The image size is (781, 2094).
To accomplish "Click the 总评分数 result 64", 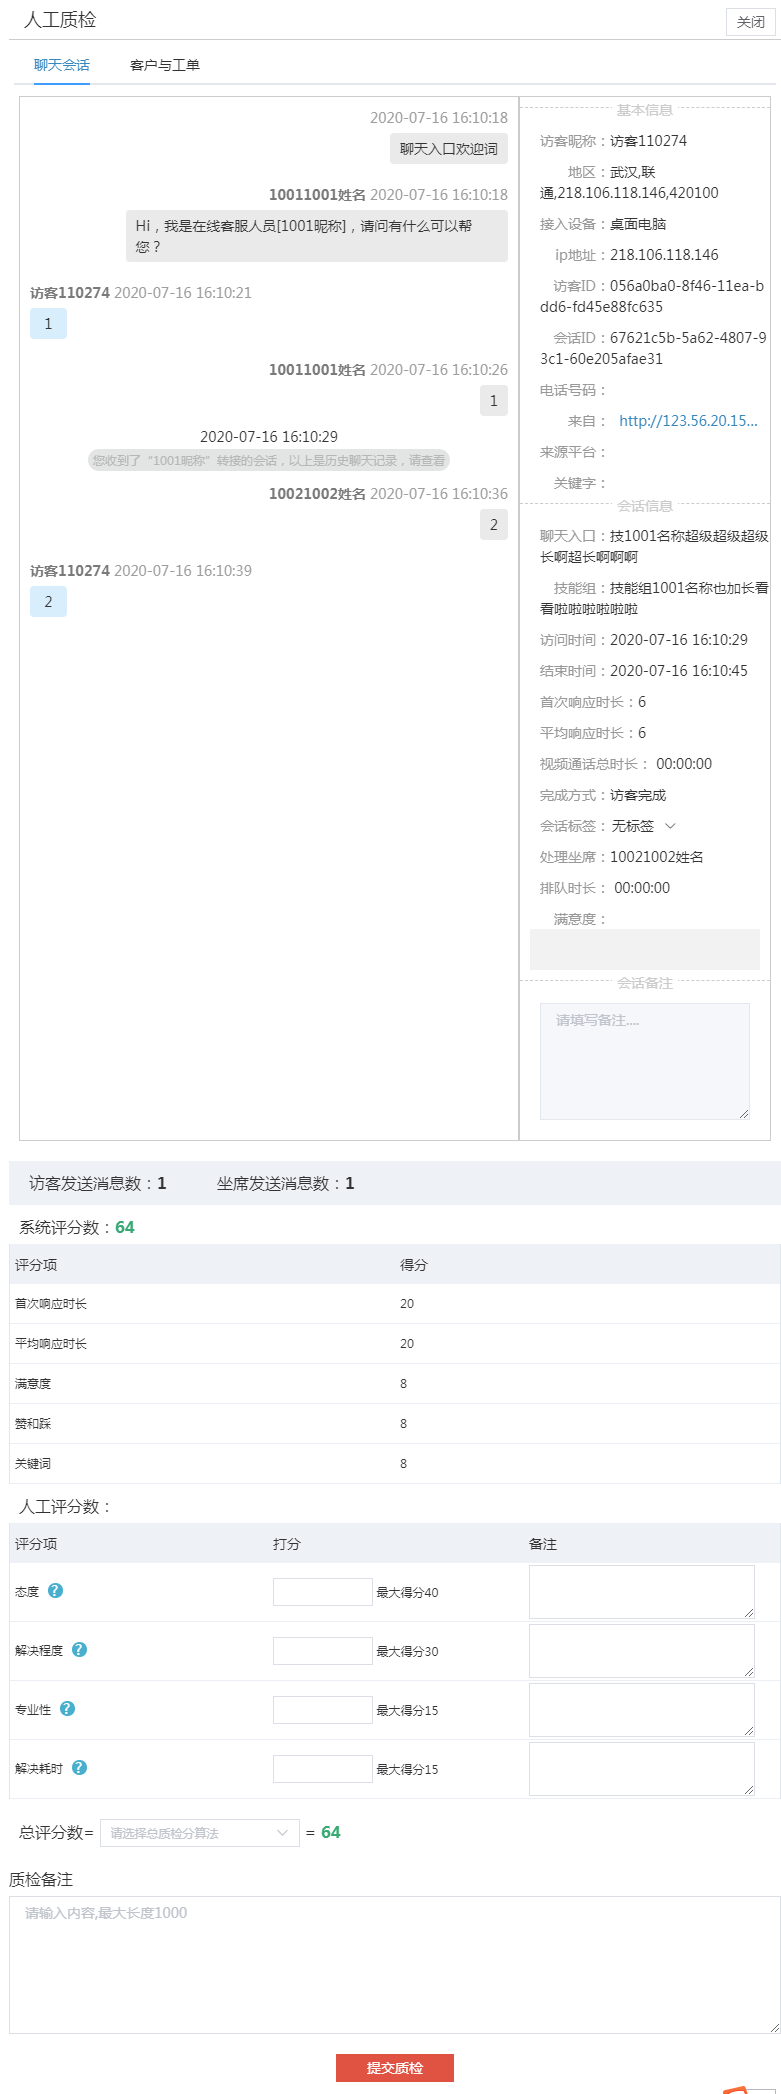I will coord(331,1832).
